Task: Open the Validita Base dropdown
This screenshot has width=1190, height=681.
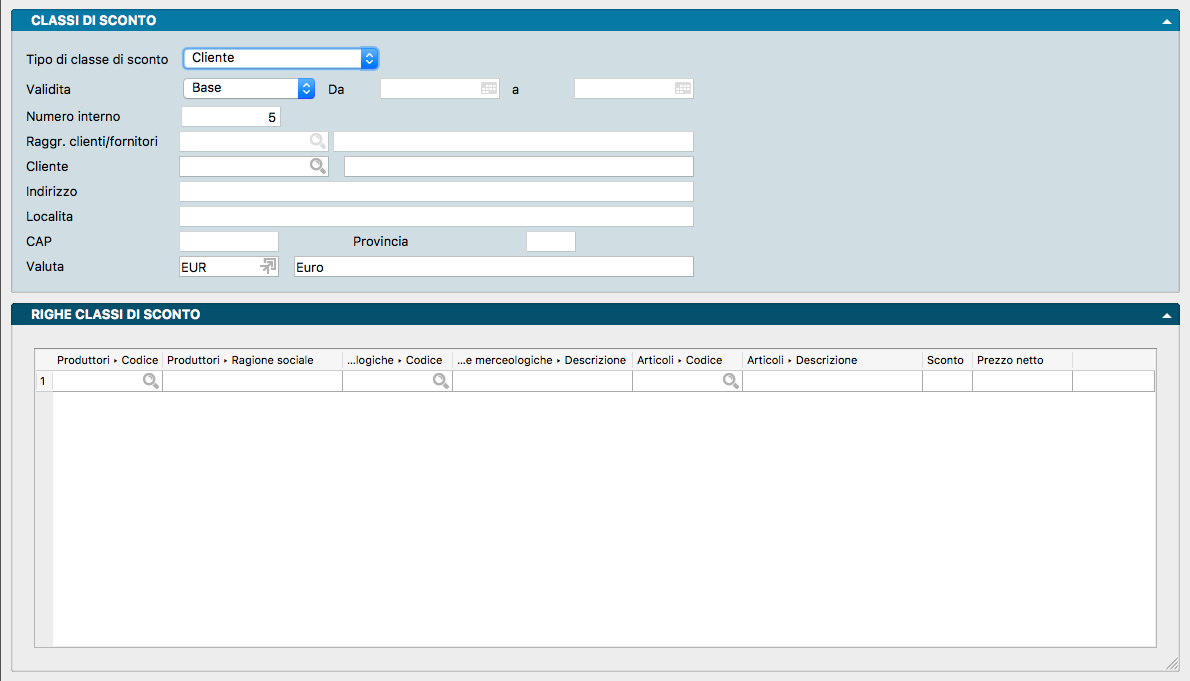Action: [x=249, y=88]
